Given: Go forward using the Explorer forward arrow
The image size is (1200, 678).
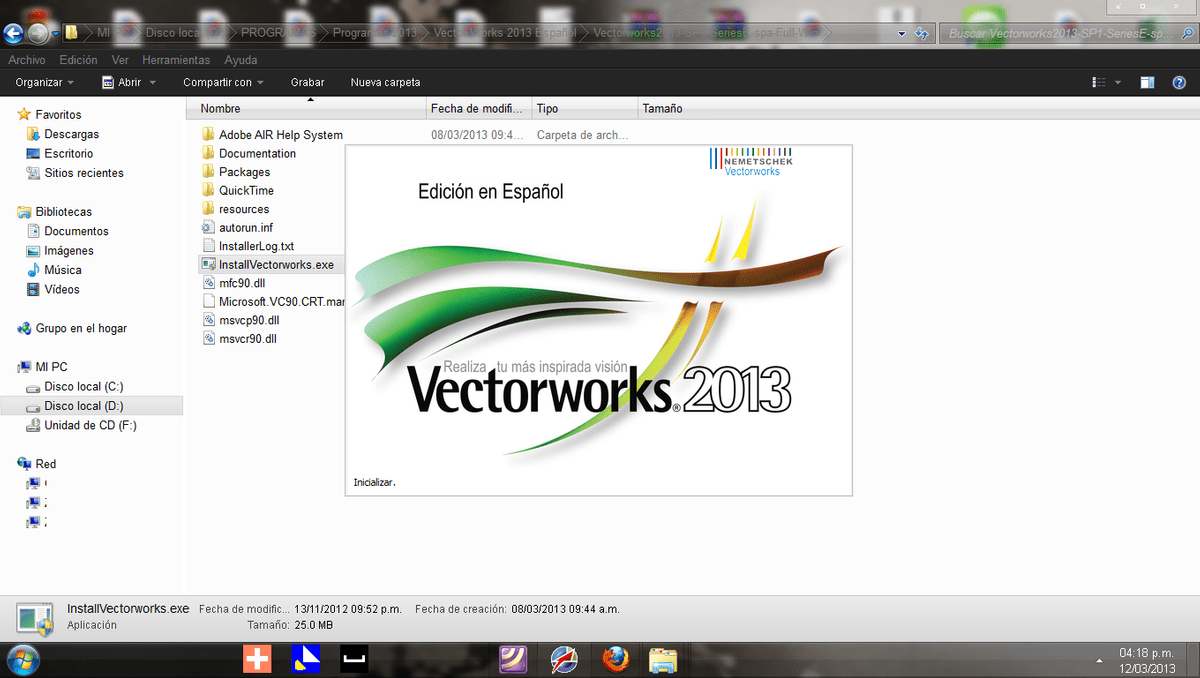Looking at the screenshot, I should click(38, 33).
